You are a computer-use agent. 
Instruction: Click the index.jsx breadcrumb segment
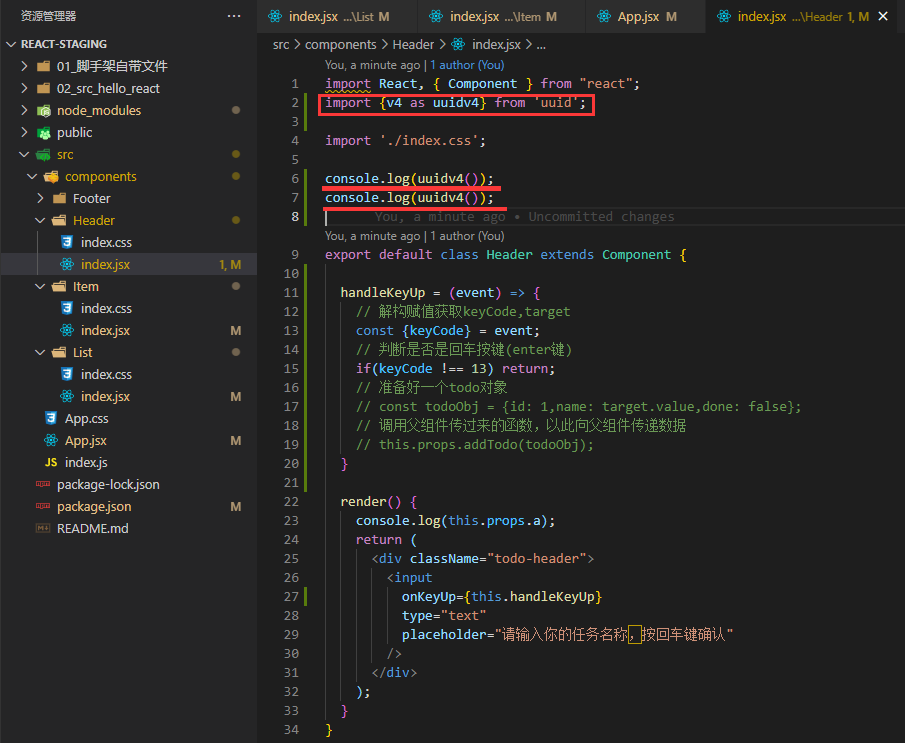[x=496, y=44]
